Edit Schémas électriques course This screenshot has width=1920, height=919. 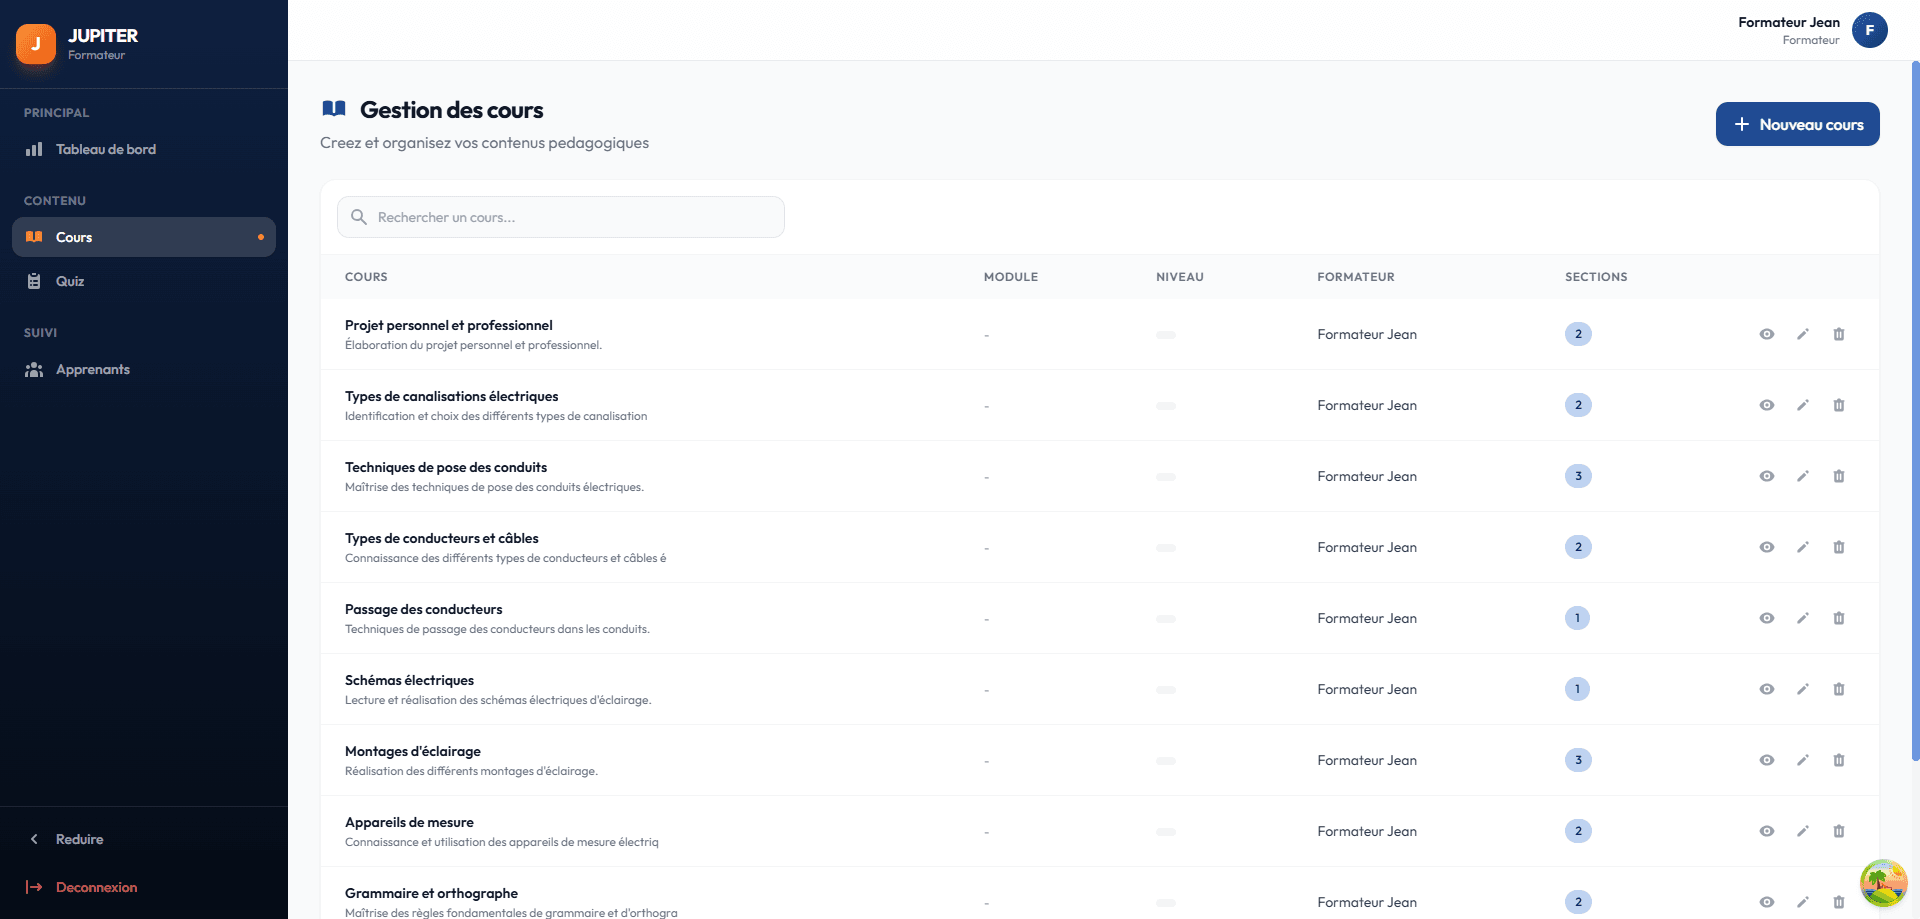point(1803,689)
